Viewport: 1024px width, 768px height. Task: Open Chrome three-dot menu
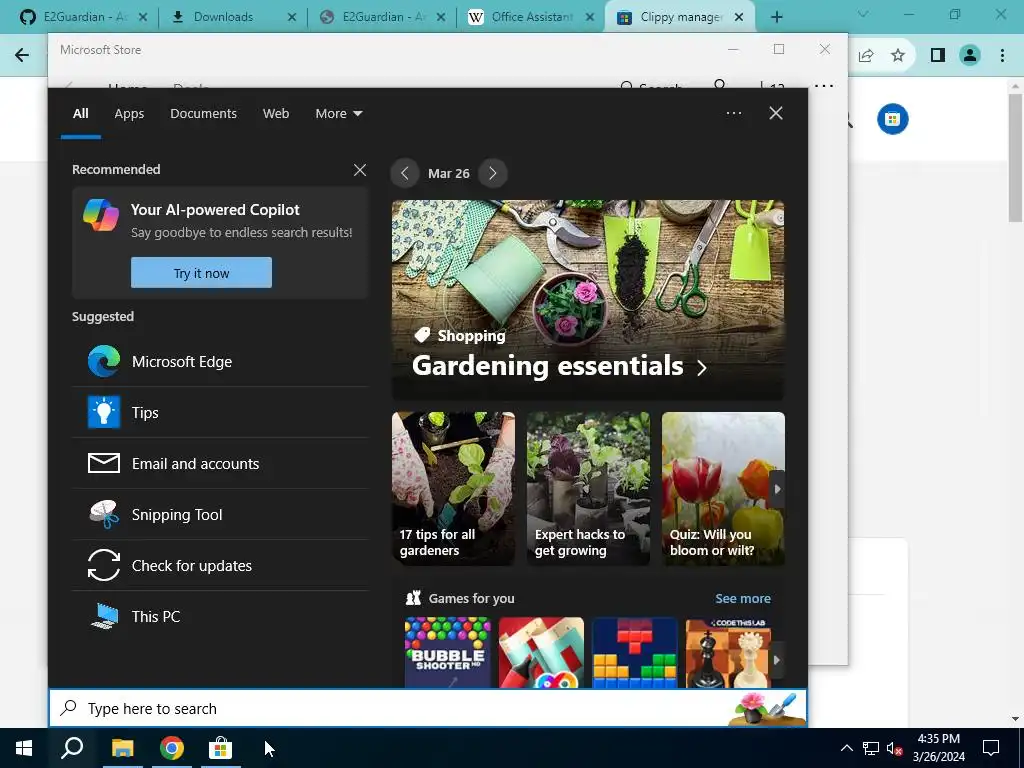click(1002, 56)
